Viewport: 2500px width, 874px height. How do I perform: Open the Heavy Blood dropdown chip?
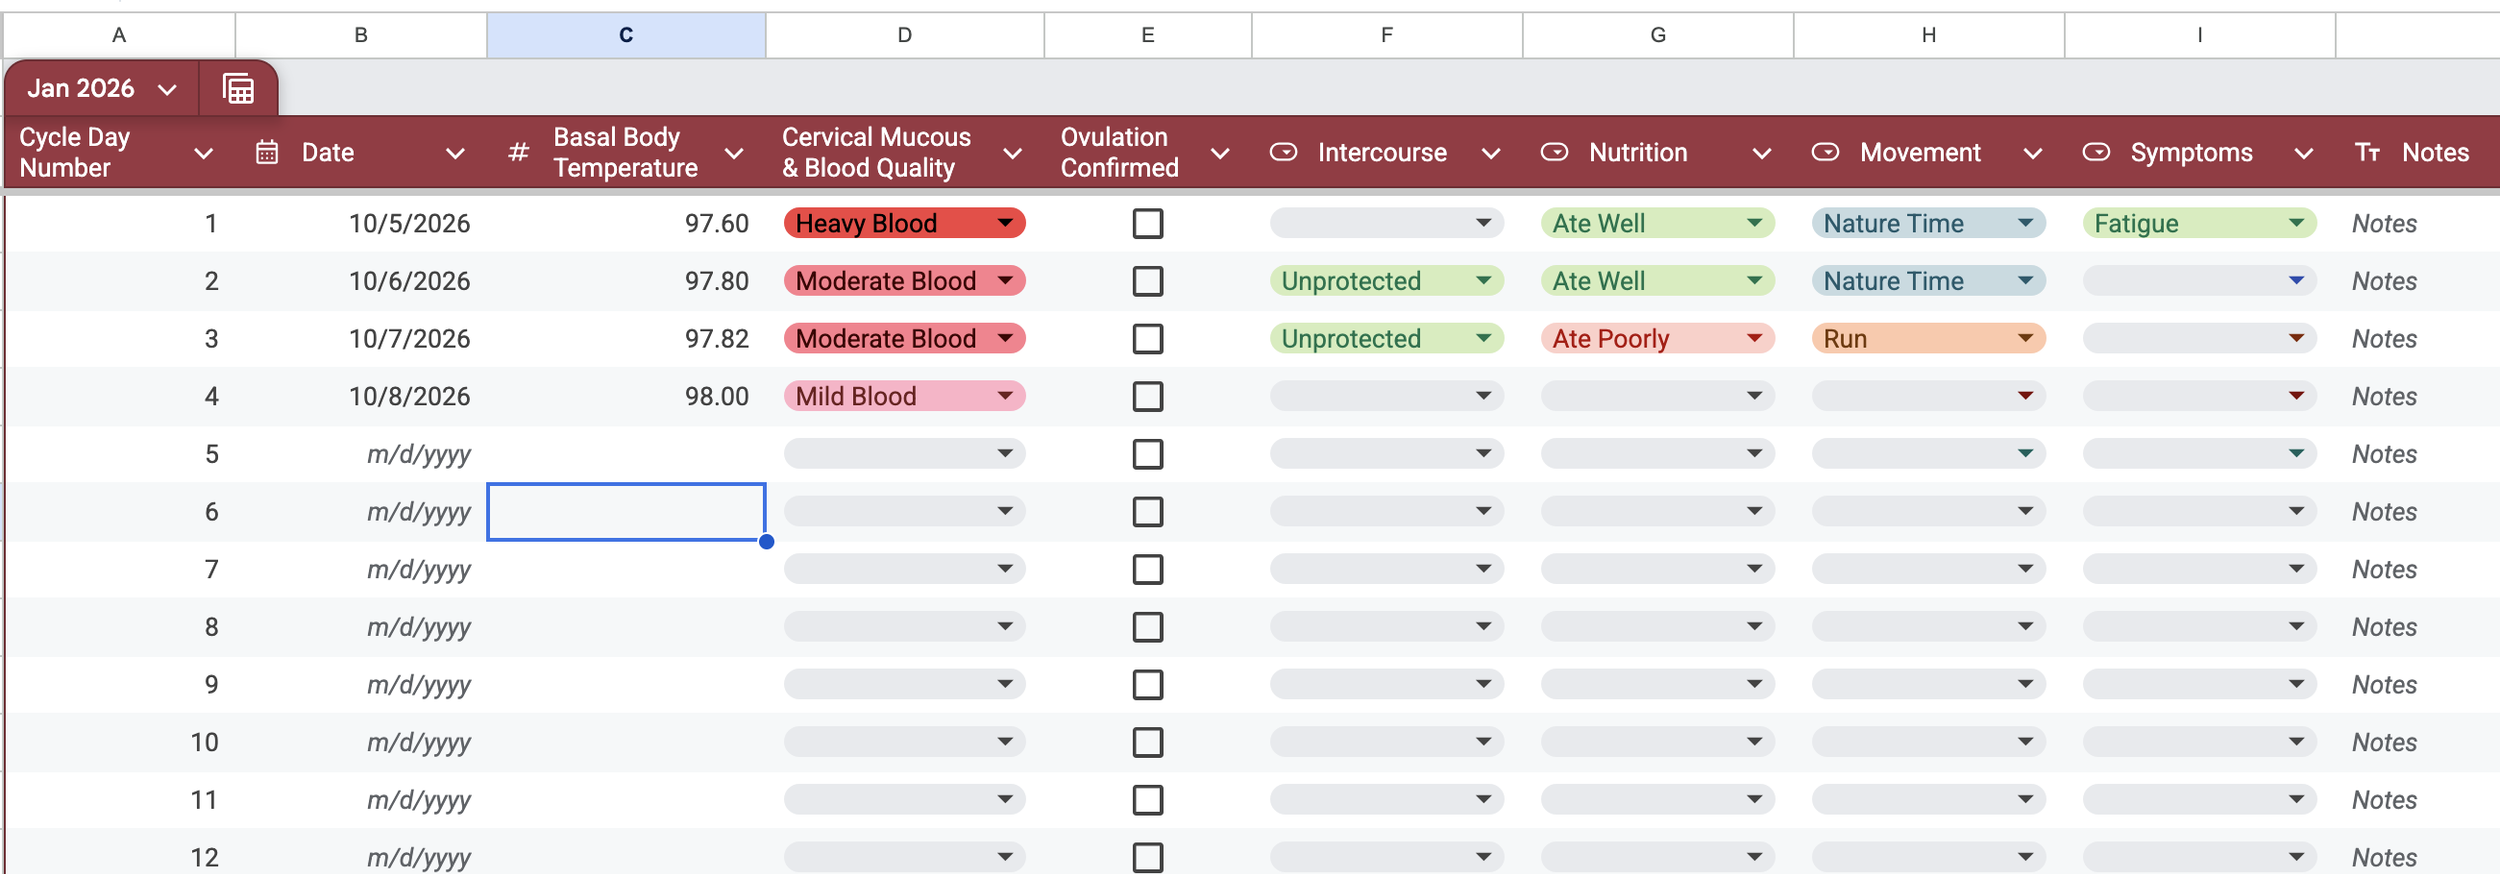point(904,223)
